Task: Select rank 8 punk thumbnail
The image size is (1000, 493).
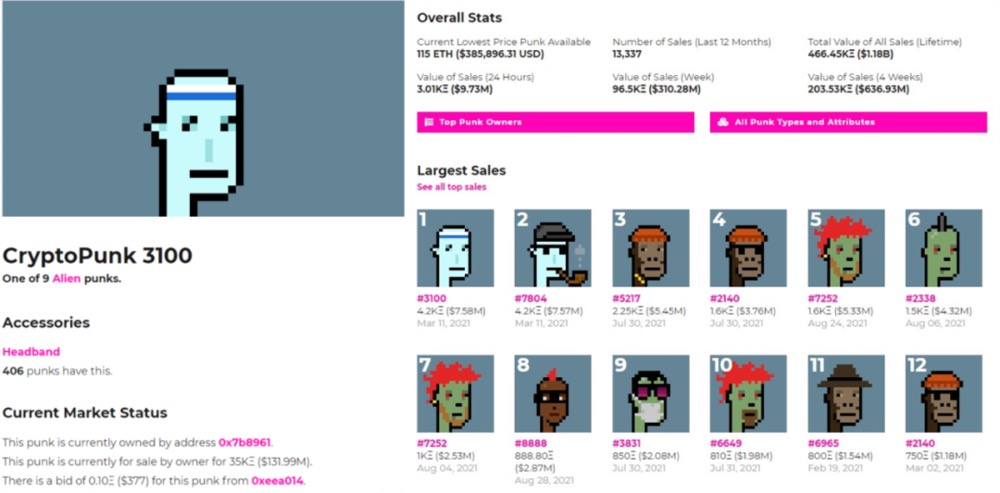Action: pyautogui.click(x=552, y=393)
